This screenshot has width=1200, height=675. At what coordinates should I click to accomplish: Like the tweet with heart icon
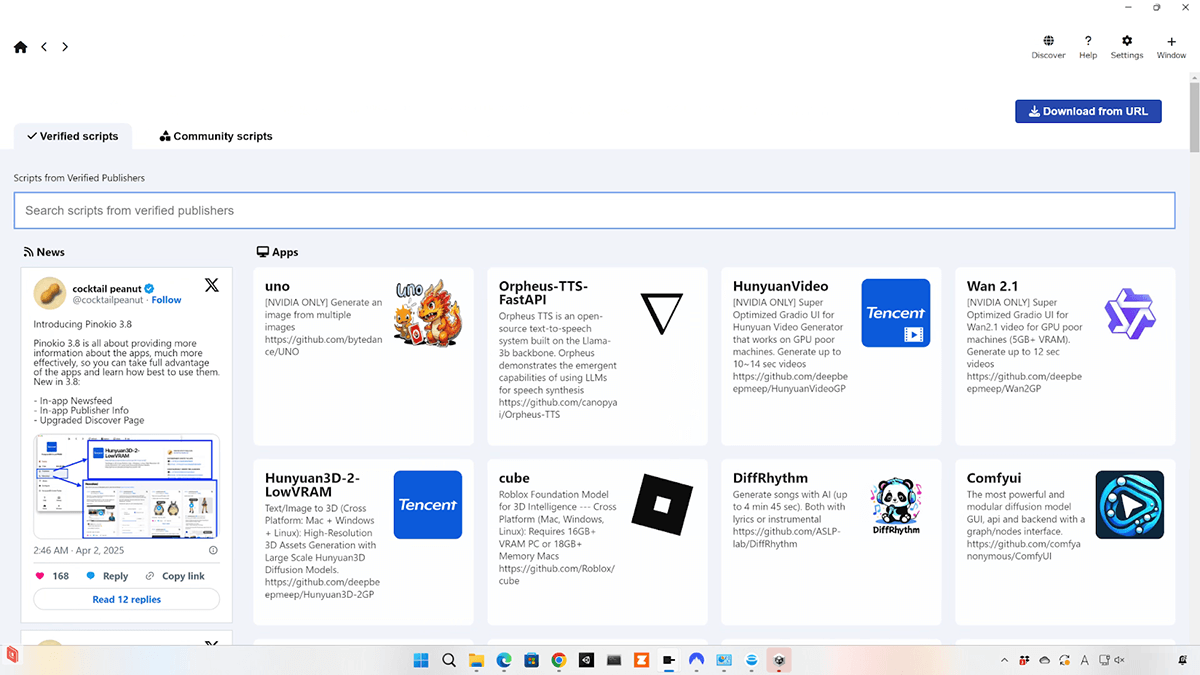[41, 576]
